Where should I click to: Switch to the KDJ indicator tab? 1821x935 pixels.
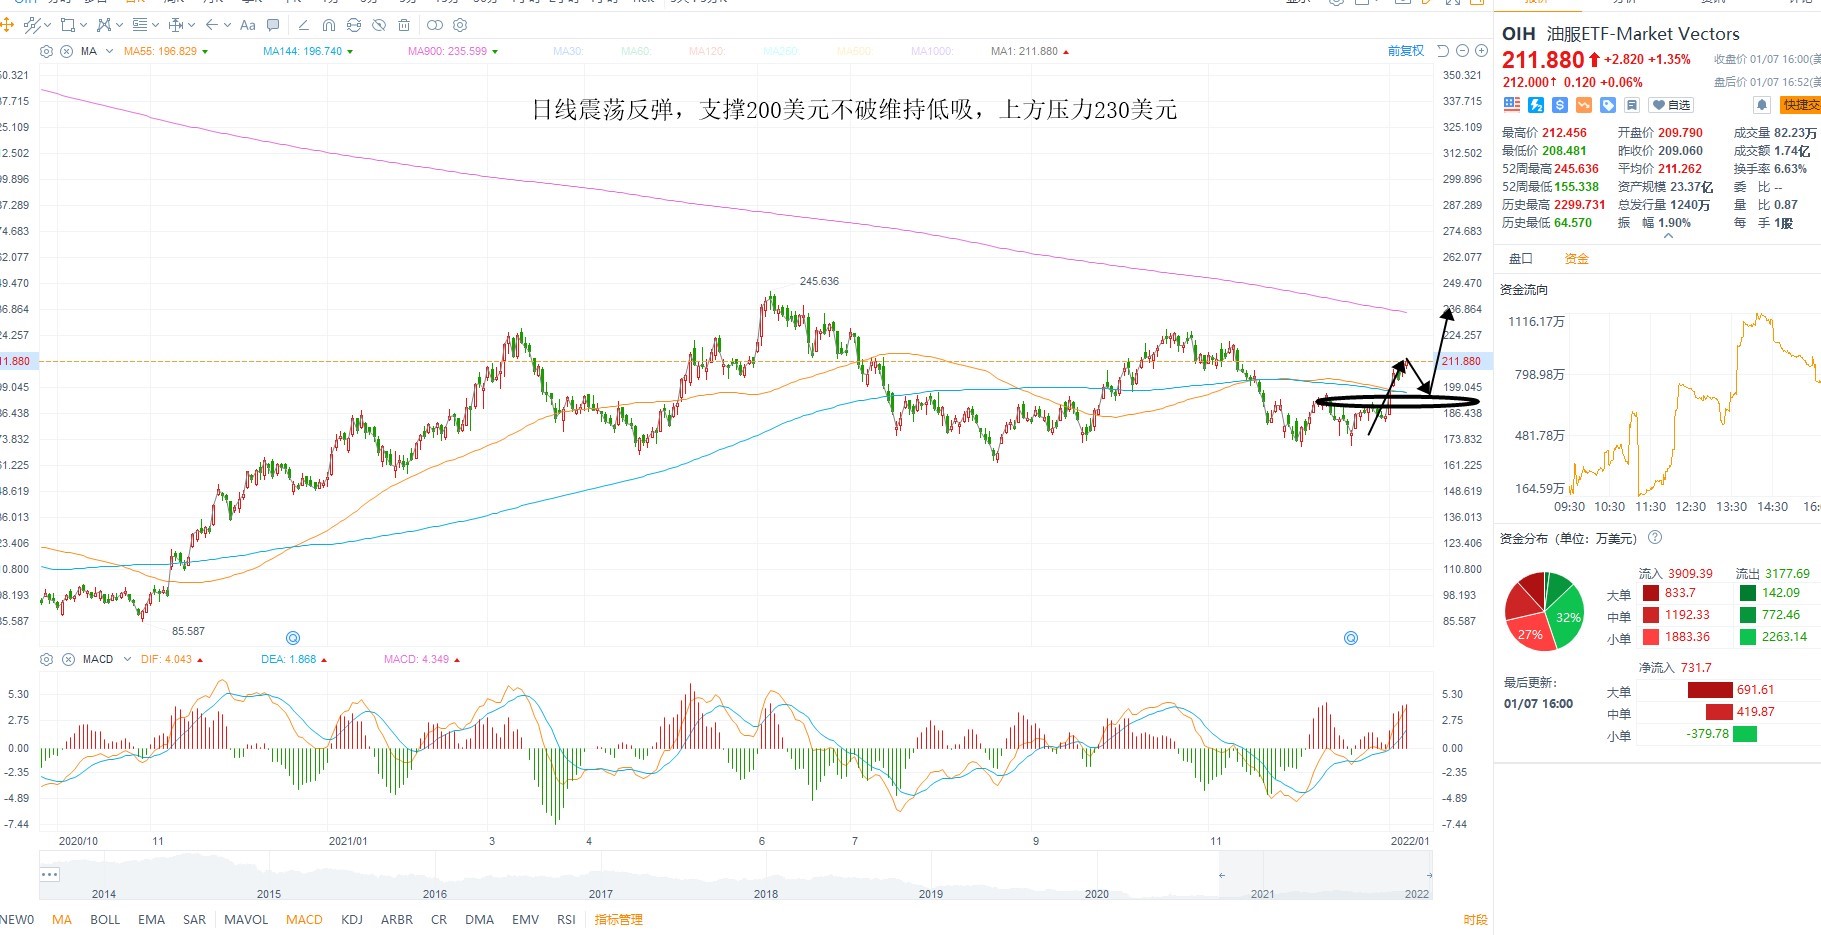pyautogui.click(x=352, y=919)
